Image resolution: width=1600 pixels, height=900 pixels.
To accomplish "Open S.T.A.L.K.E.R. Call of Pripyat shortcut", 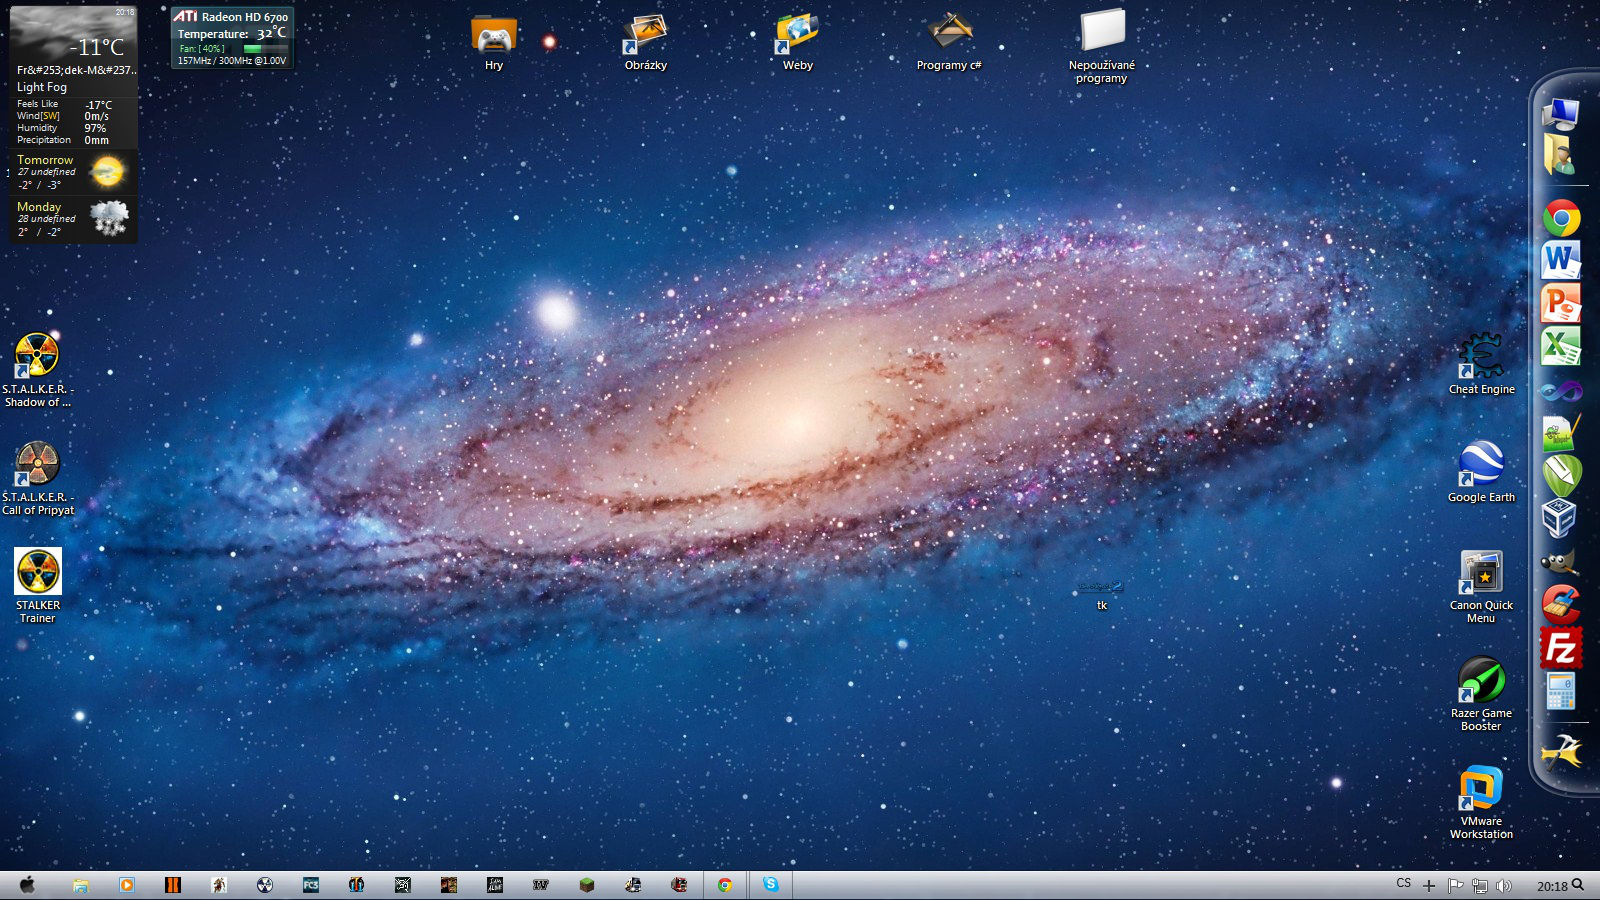I will point(38,464).
